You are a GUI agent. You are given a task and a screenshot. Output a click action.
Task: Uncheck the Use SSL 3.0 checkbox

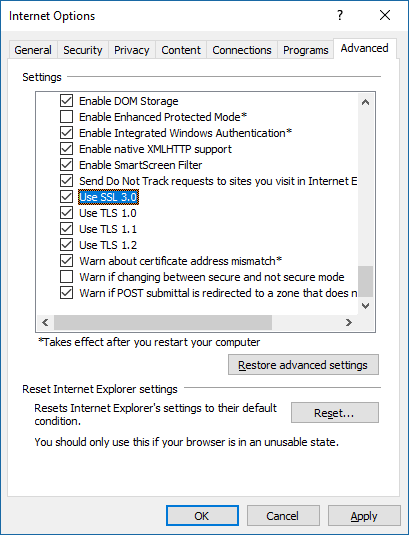coord(67,197)
